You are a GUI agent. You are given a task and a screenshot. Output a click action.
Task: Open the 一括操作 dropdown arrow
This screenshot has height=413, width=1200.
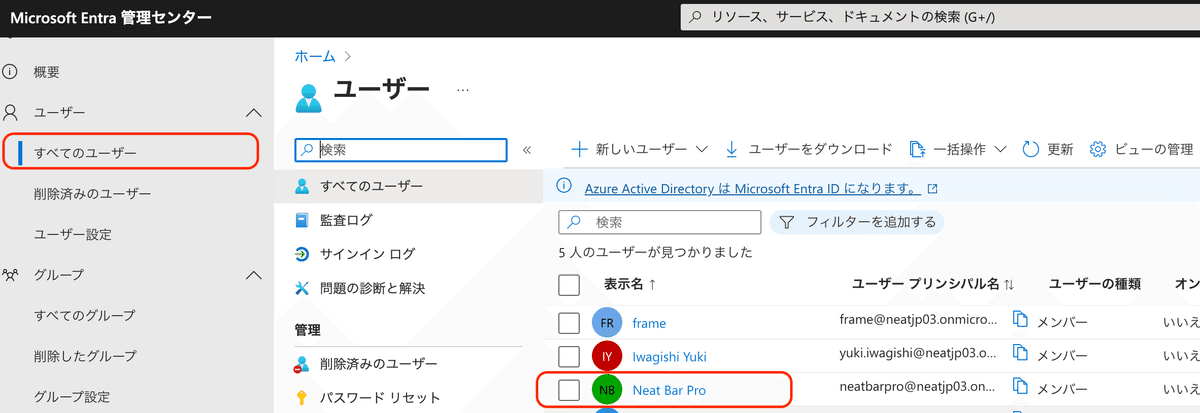point(1001,150)
